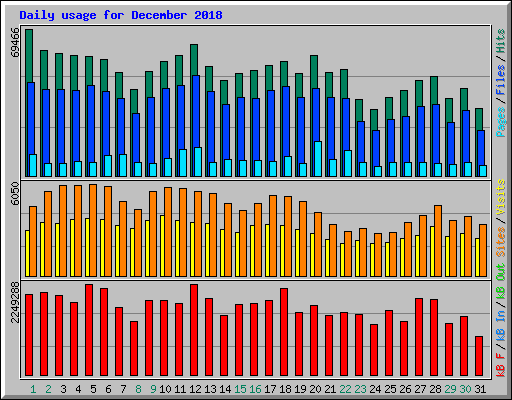Viewport: 512px width, 400px height.
Task: Click the 'Daily usage for December 2018' title
Action: pyautogui.click(x=121, y=15)
